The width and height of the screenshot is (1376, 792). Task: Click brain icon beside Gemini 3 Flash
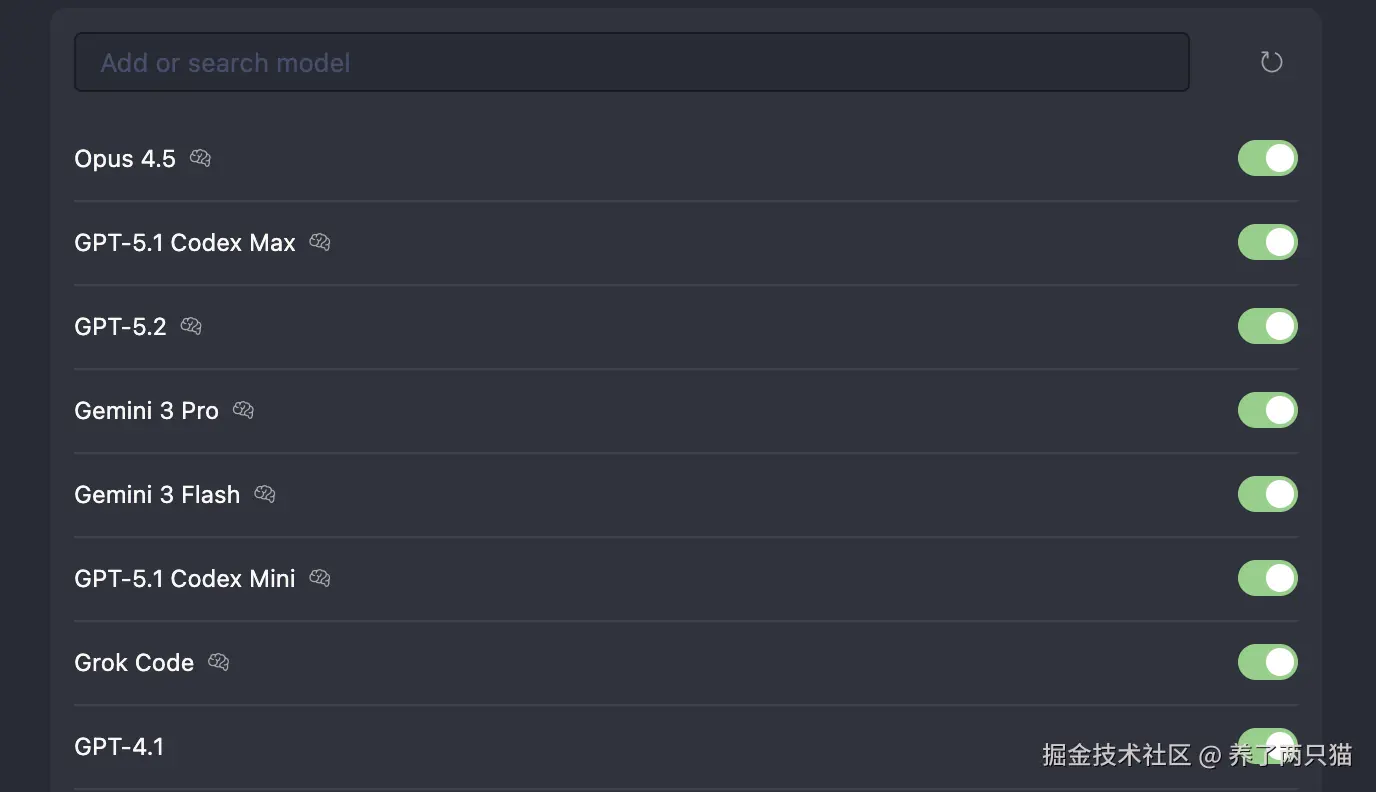(x=265, y=494)
